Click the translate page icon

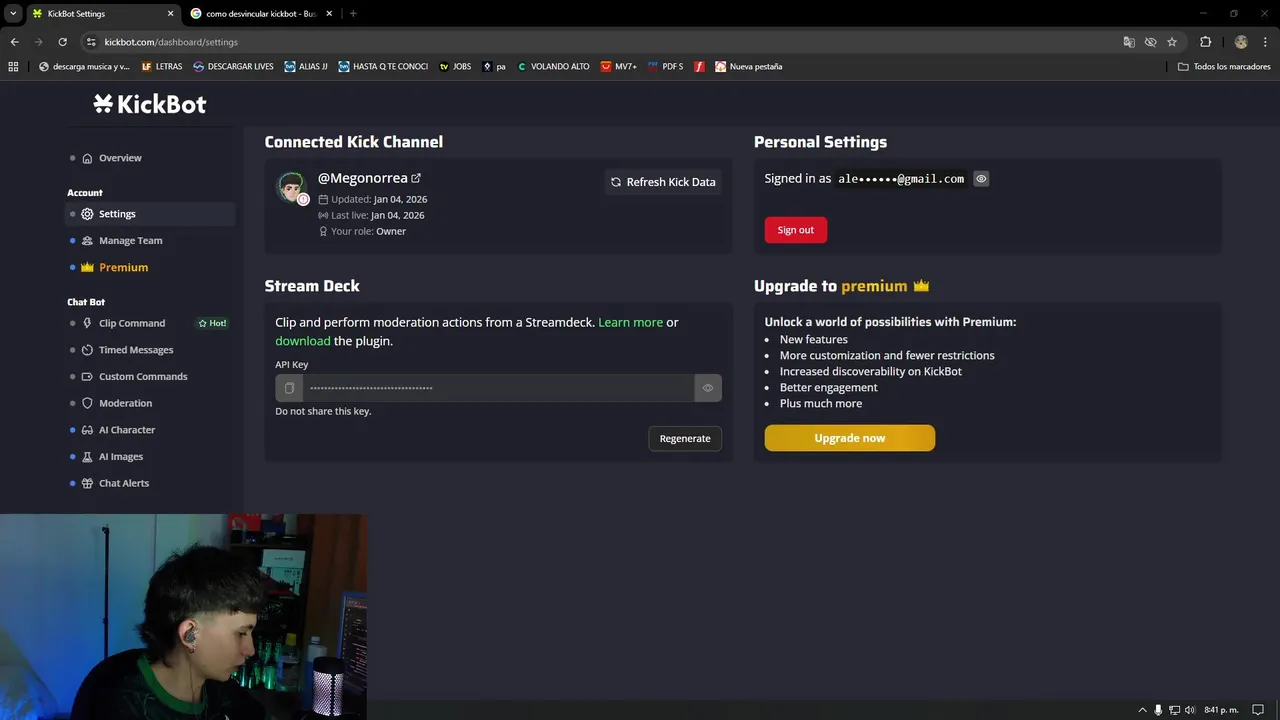click(1129, 42)
